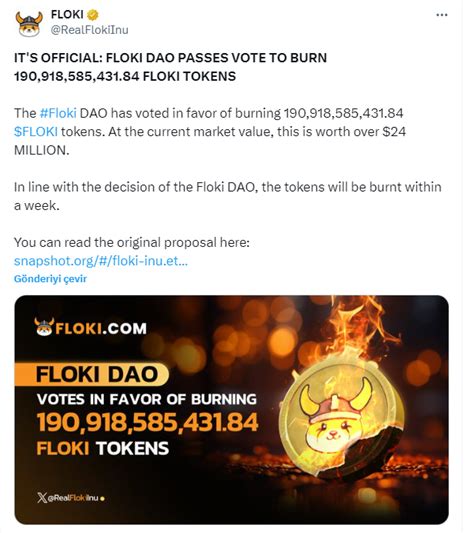
Task: Click the MILLION text in the post body
Action: [x=41, y=150]
